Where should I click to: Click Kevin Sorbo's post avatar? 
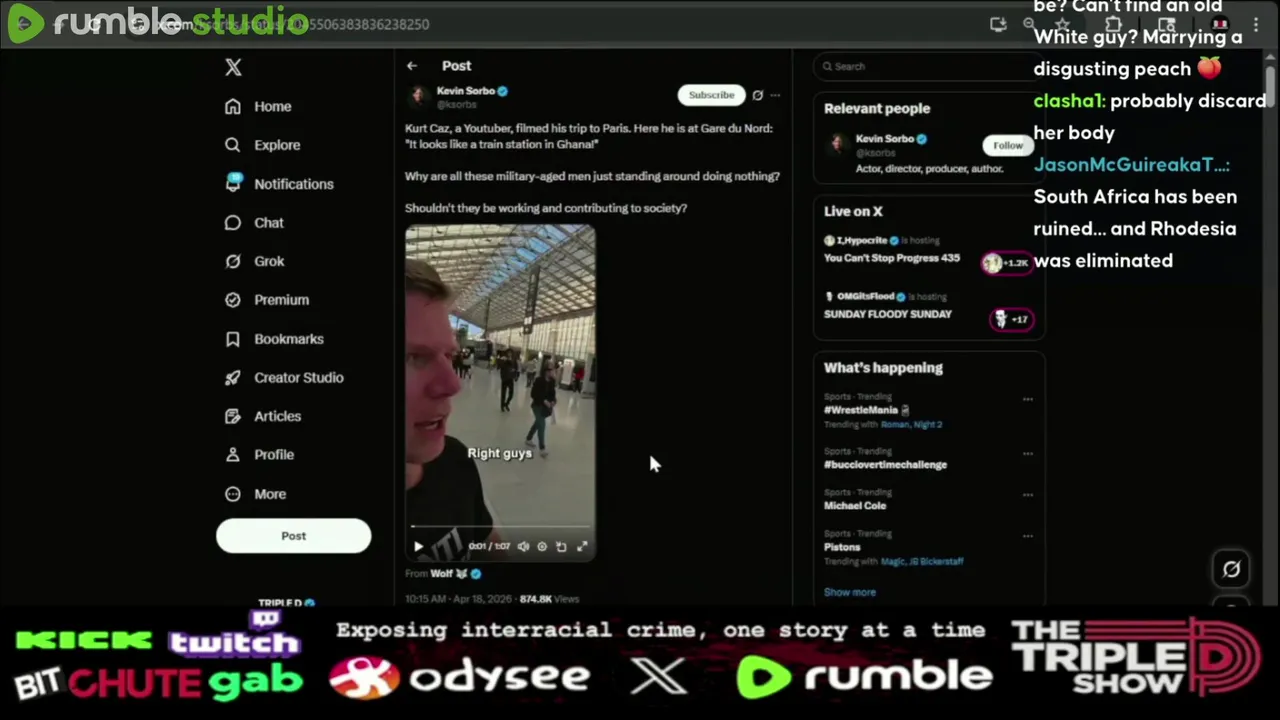(x=418, y=96)
